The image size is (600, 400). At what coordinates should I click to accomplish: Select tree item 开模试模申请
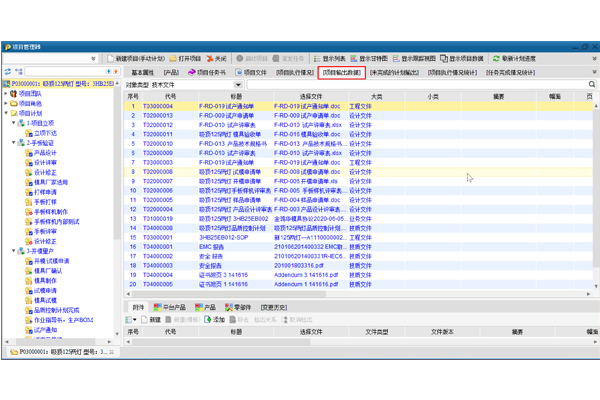point(52,261)
